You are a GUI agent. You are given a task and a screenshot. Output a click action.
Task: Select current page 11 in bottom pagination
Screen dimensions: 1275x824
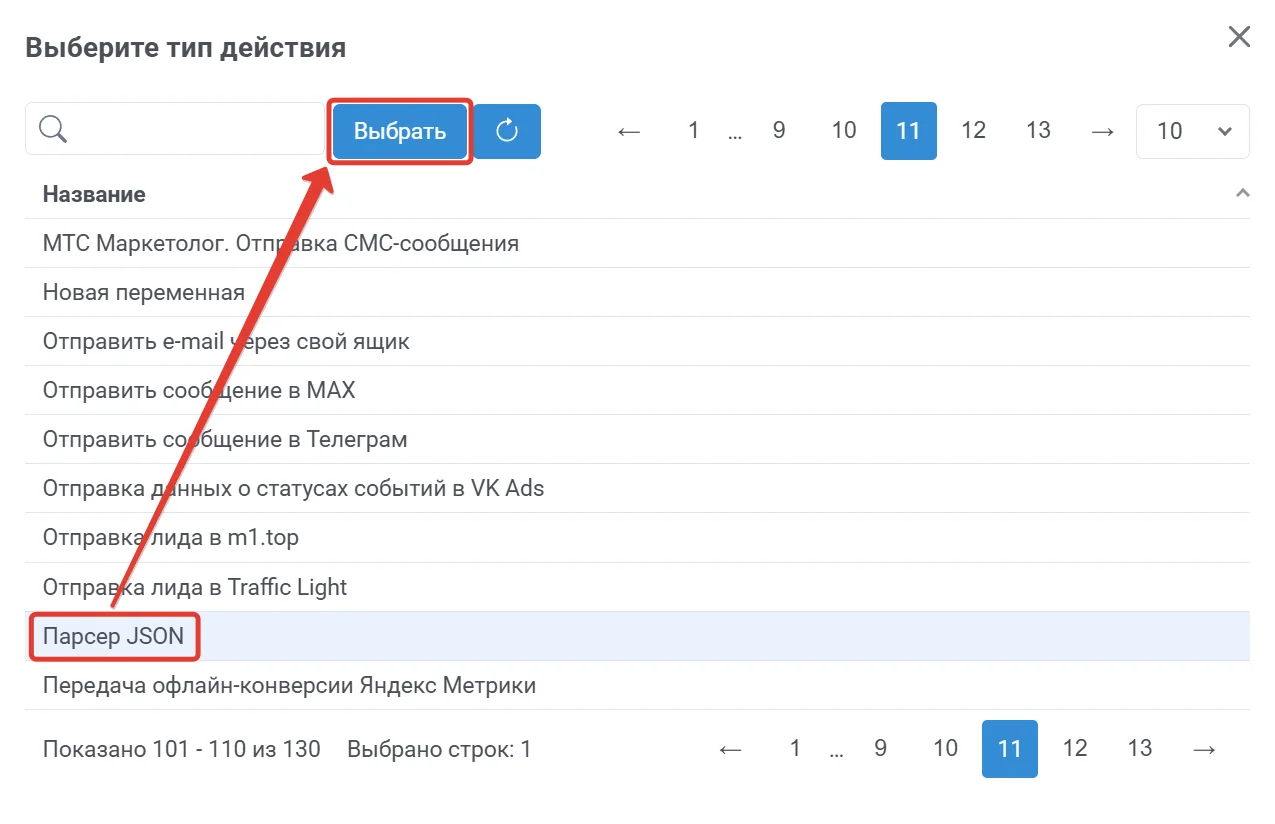[x=1010, y=749]
